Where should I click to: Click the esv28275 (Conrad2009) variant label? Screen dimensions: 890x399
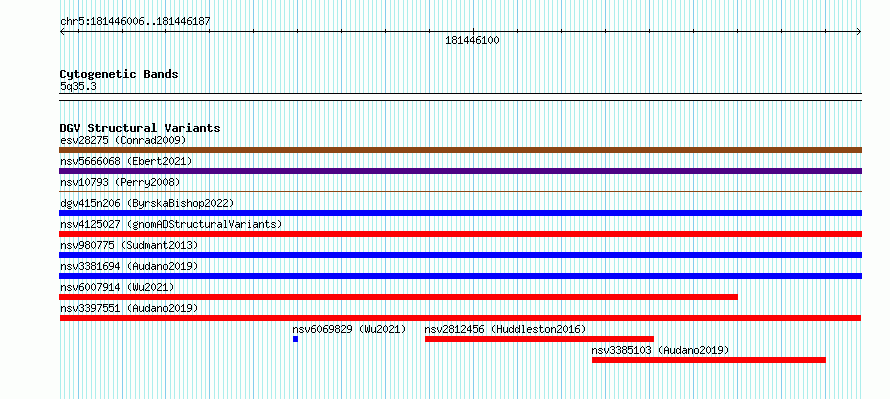pyautogui.click(x=123, y=140)
